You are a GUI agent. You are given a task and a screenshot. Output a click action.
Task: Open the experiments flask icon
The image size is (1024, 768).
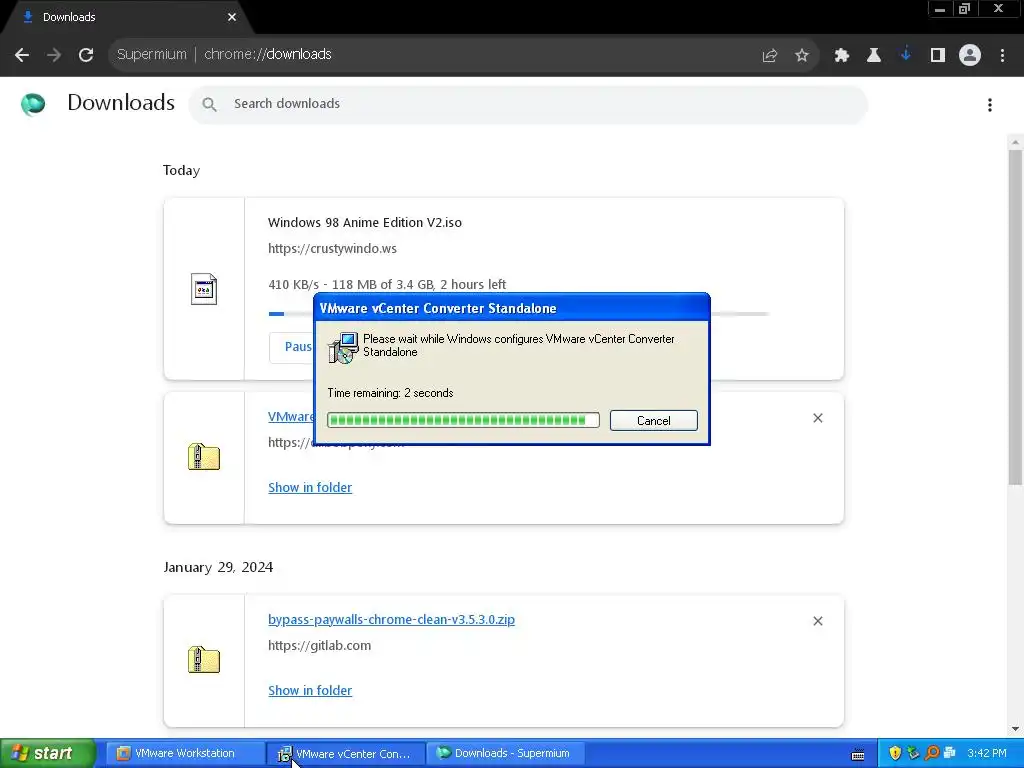pyautogui.click(x=874, y=56)
